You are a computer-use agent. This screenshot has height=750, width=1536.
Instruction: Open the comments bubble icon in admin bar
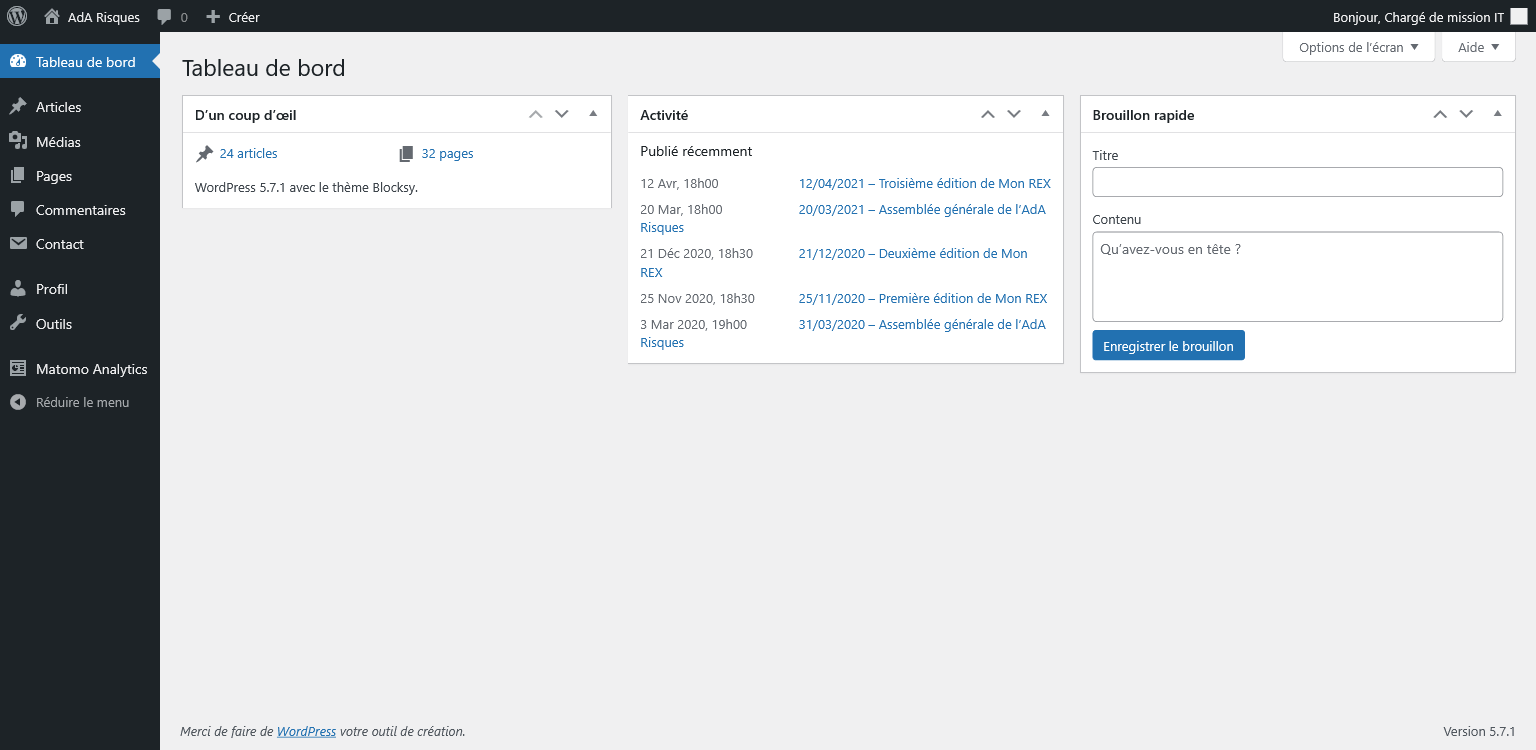[x=165, y=18]
